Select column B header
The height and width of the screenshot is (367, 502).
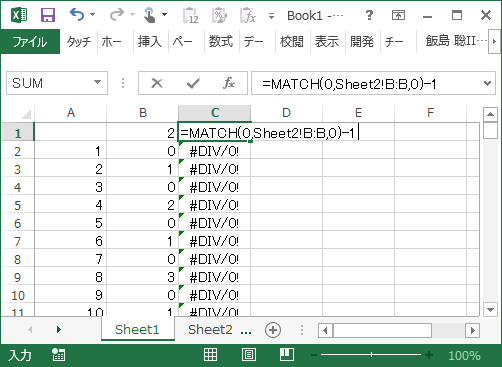(x=143, y=113)
